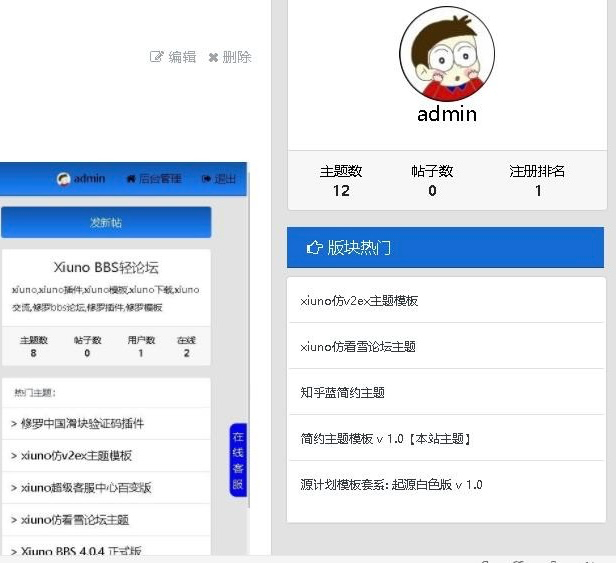The height and width of the screenshot is (563, 616).
Task: Open 源计划模板套系: 起源白色版 v 1.0
Action: point(391,484)
